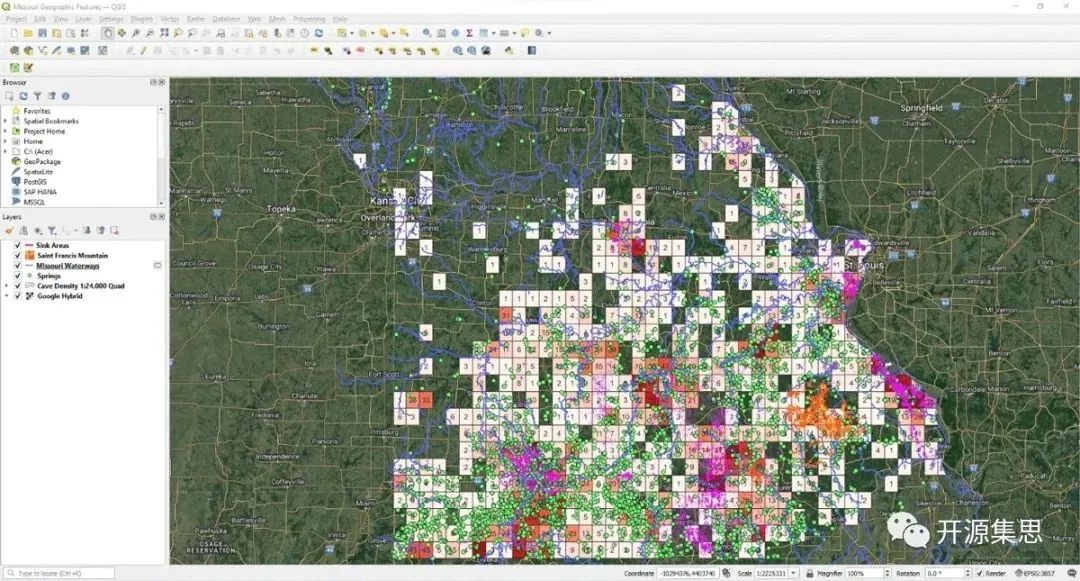Click the Zoom Full extent icon
Viewport: 1080px width, 581px height.
[x=164, y=33]
